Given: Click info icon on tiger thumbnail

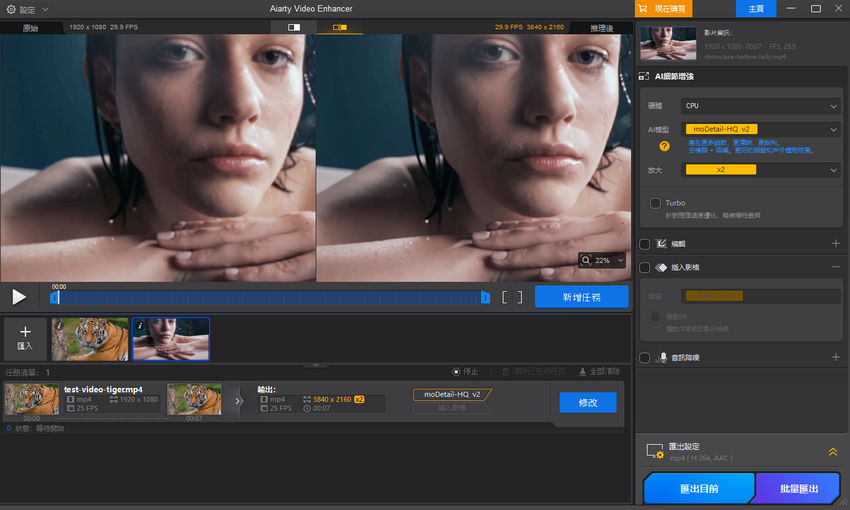Looking at the screenshot, I should pyautogui.click(x=59, y=326).
